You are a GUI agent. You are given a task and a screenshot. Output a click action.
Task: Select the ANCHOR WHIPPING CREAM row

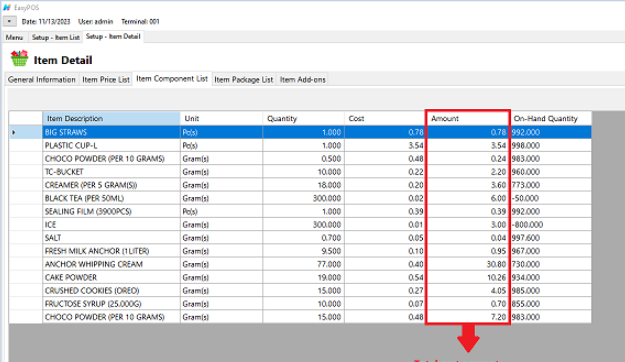coord(300,264)
